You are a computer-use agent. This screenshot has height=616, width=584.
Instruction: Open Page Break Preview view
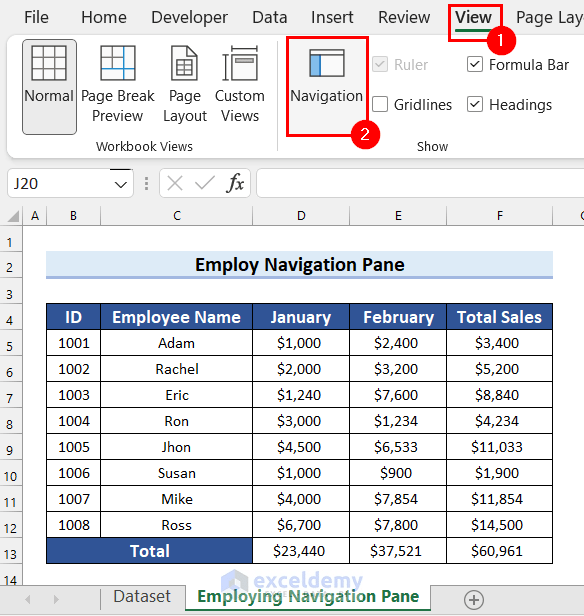click(x=117, y=85)
